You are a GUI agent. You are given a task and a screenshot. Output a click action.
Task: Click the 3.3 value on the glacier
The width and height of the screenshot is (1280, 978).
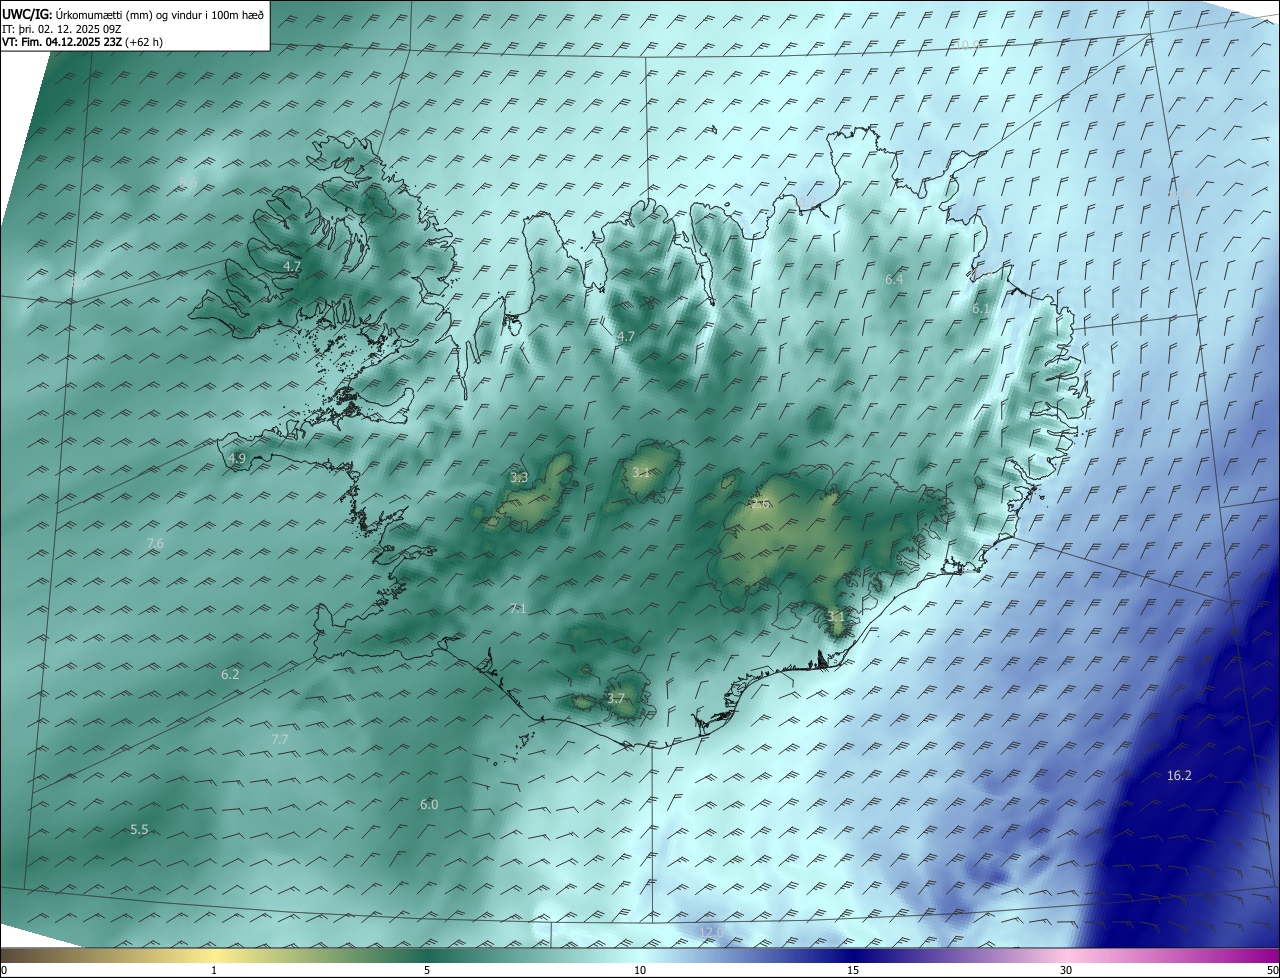519,477
